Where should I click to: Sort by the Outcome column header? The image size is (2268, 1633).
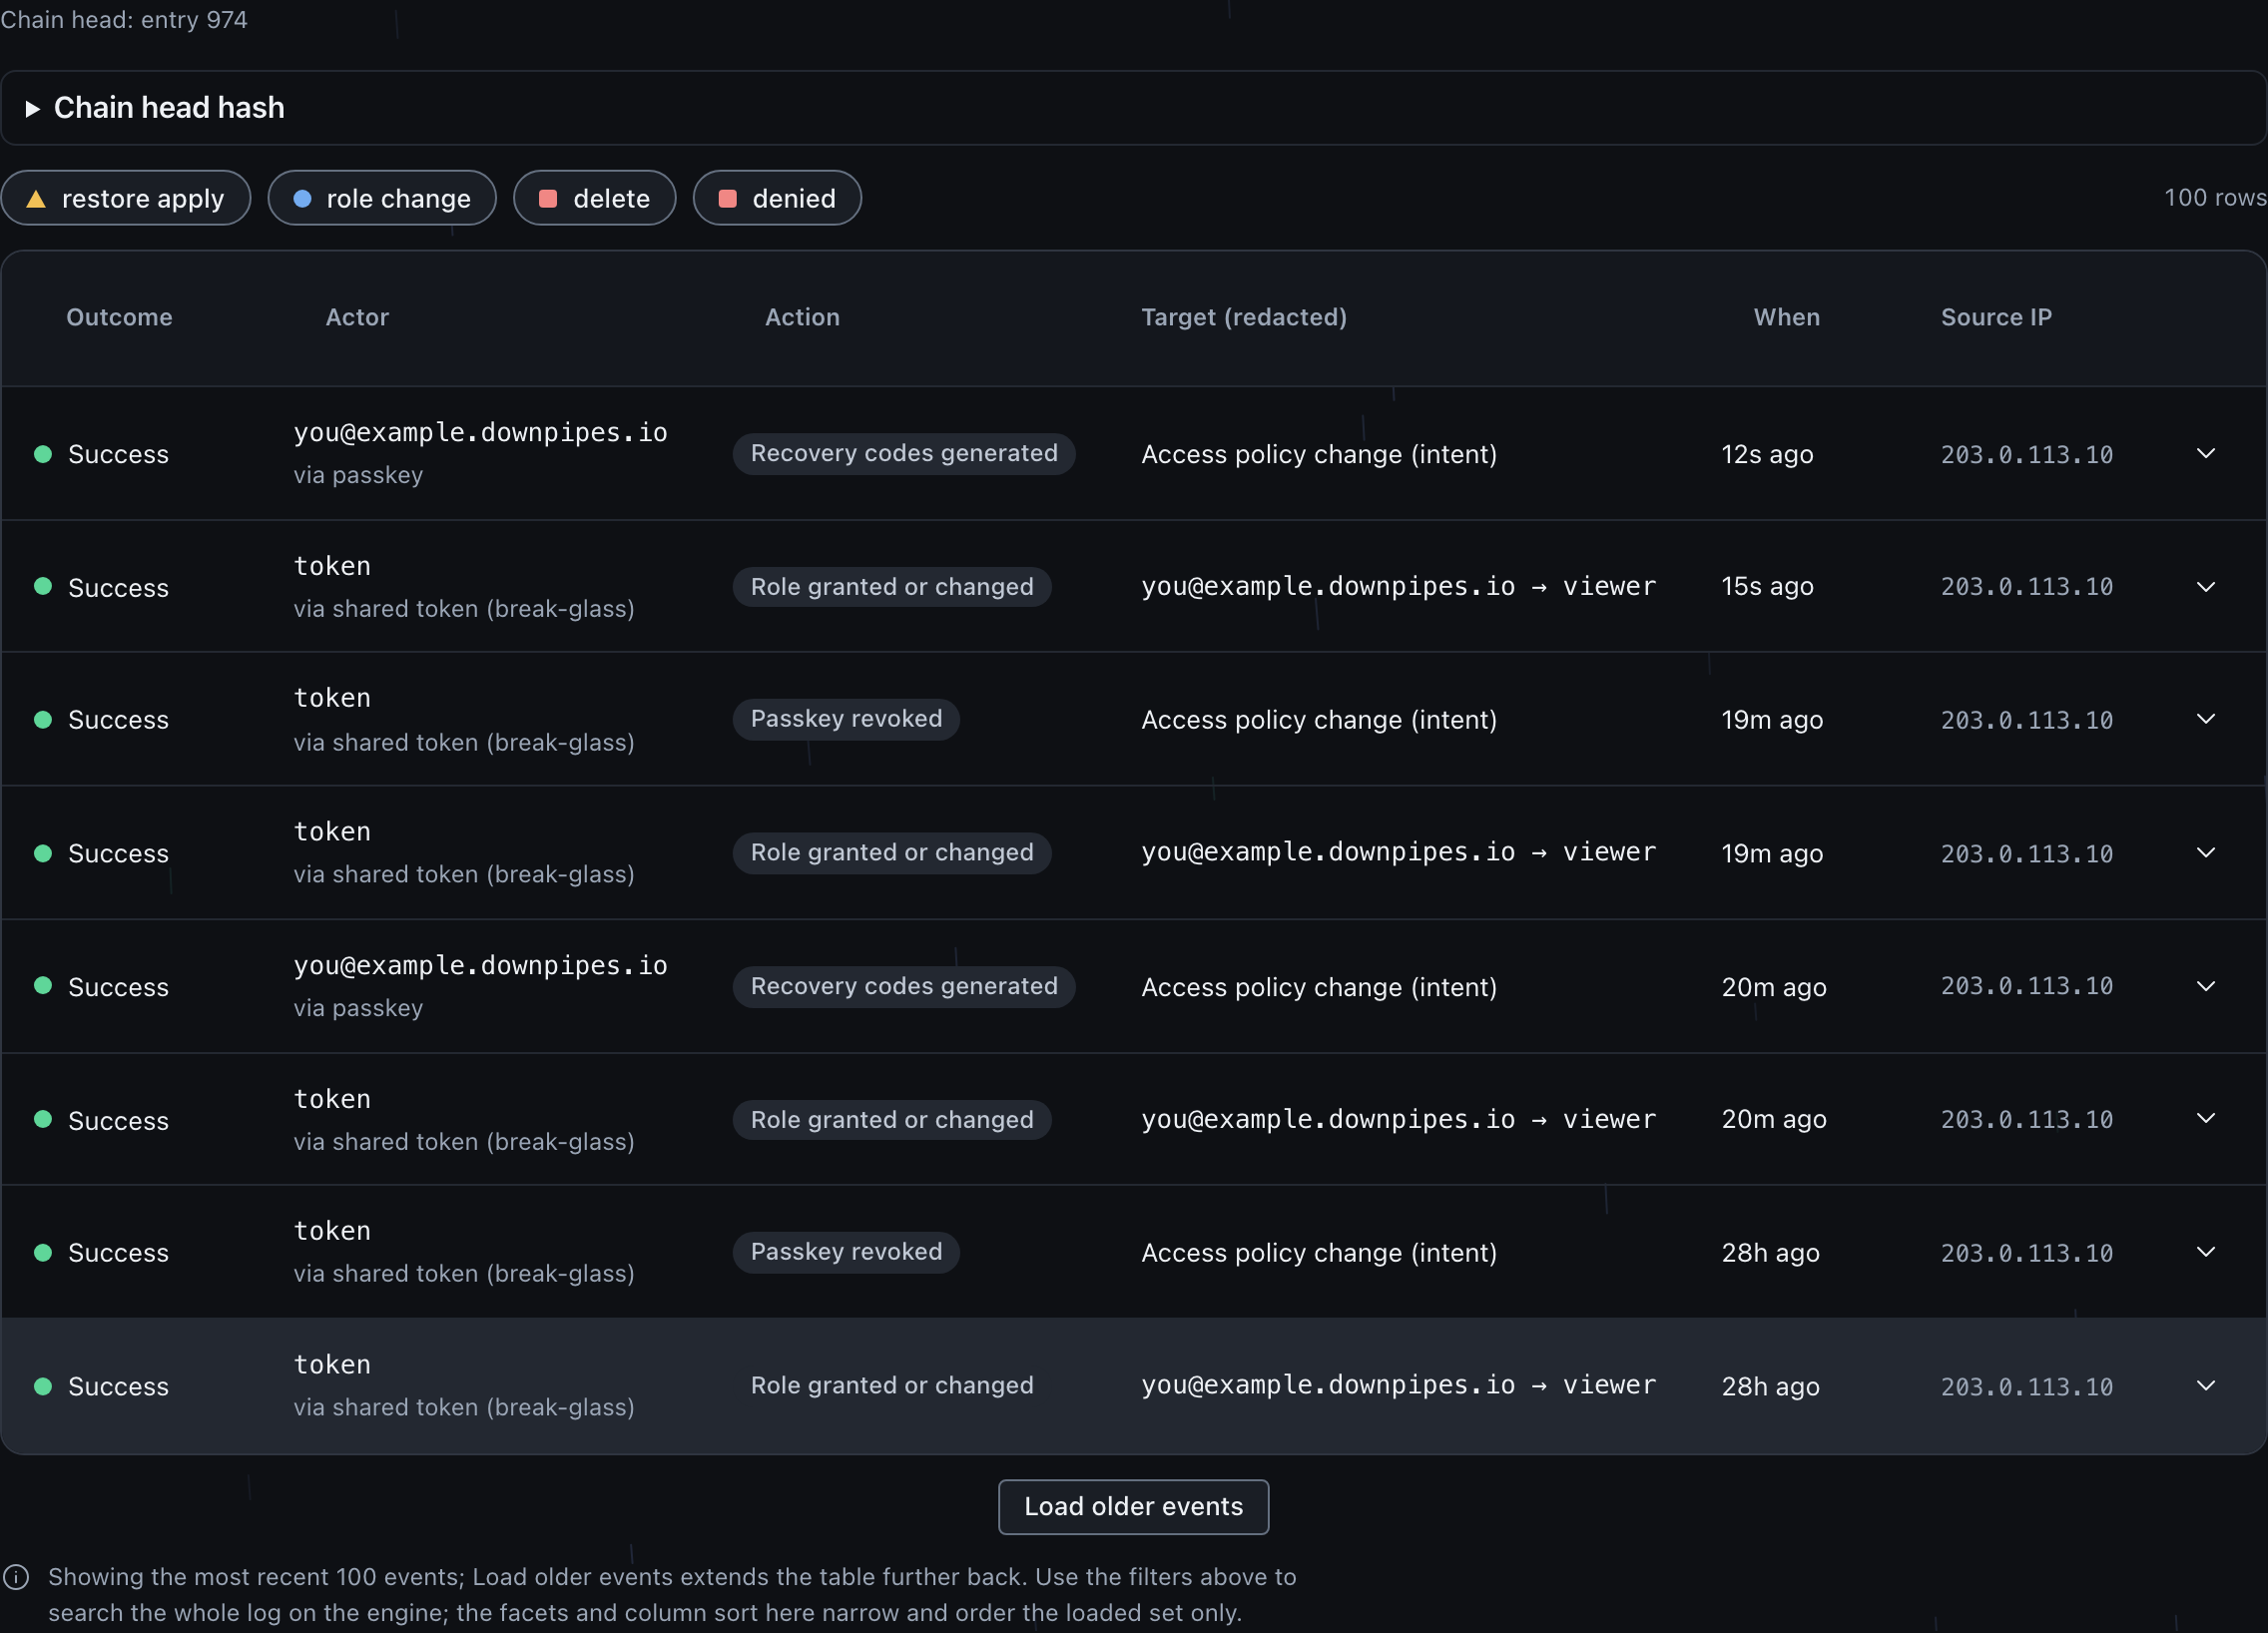[x=119, y=317]
